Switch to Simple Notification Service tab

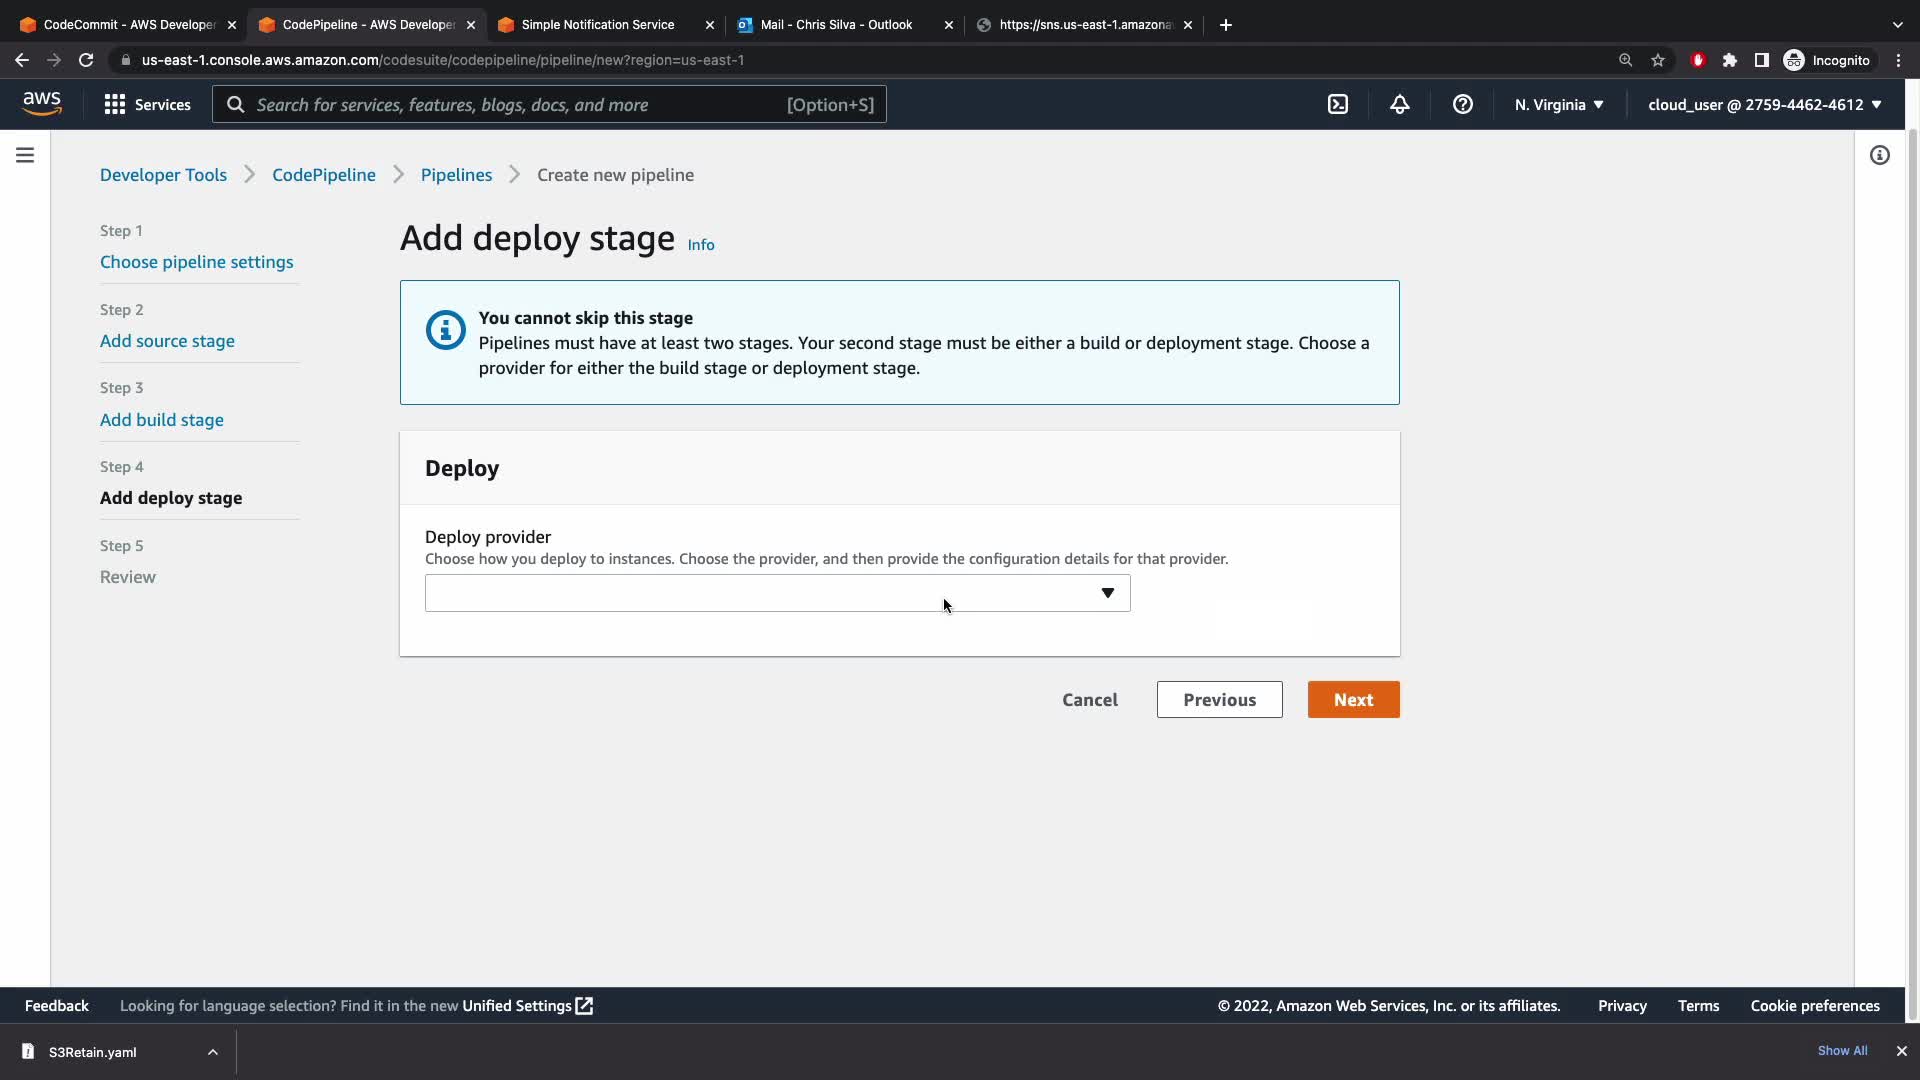597,24
